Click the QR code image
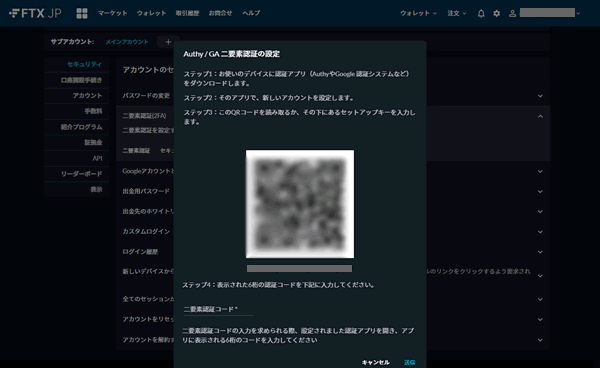This screenshot has height=368, width=600. (x=300, y=204)
